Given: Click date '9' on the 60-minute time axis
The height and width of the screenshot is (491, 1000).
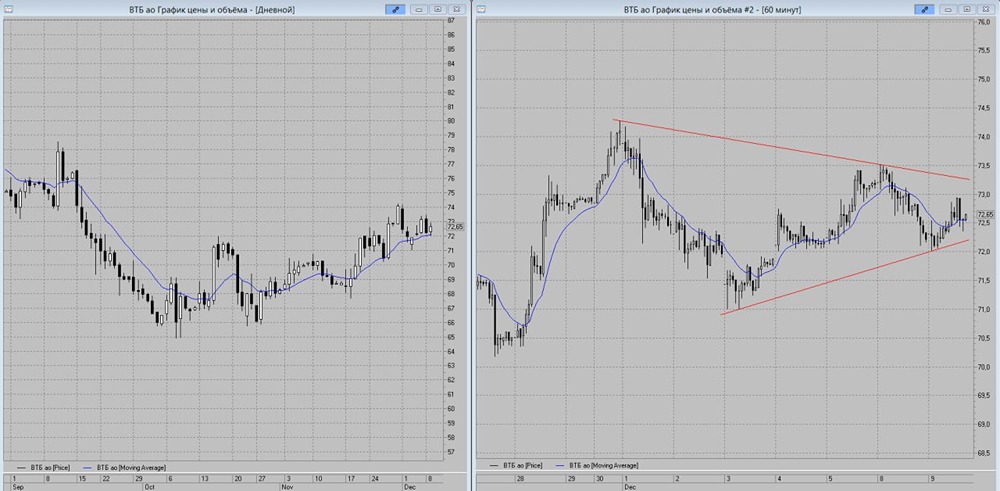Looking at the screenshot, I should (x=930, y=478).
